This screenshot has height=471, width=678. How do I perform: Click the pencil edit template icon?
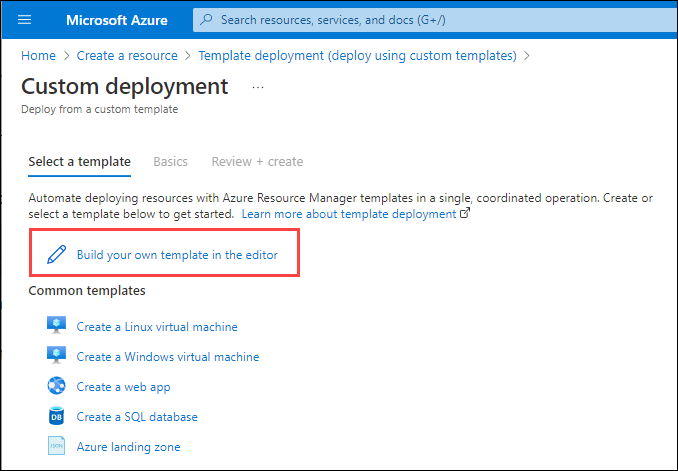click(x=57, y=254)
